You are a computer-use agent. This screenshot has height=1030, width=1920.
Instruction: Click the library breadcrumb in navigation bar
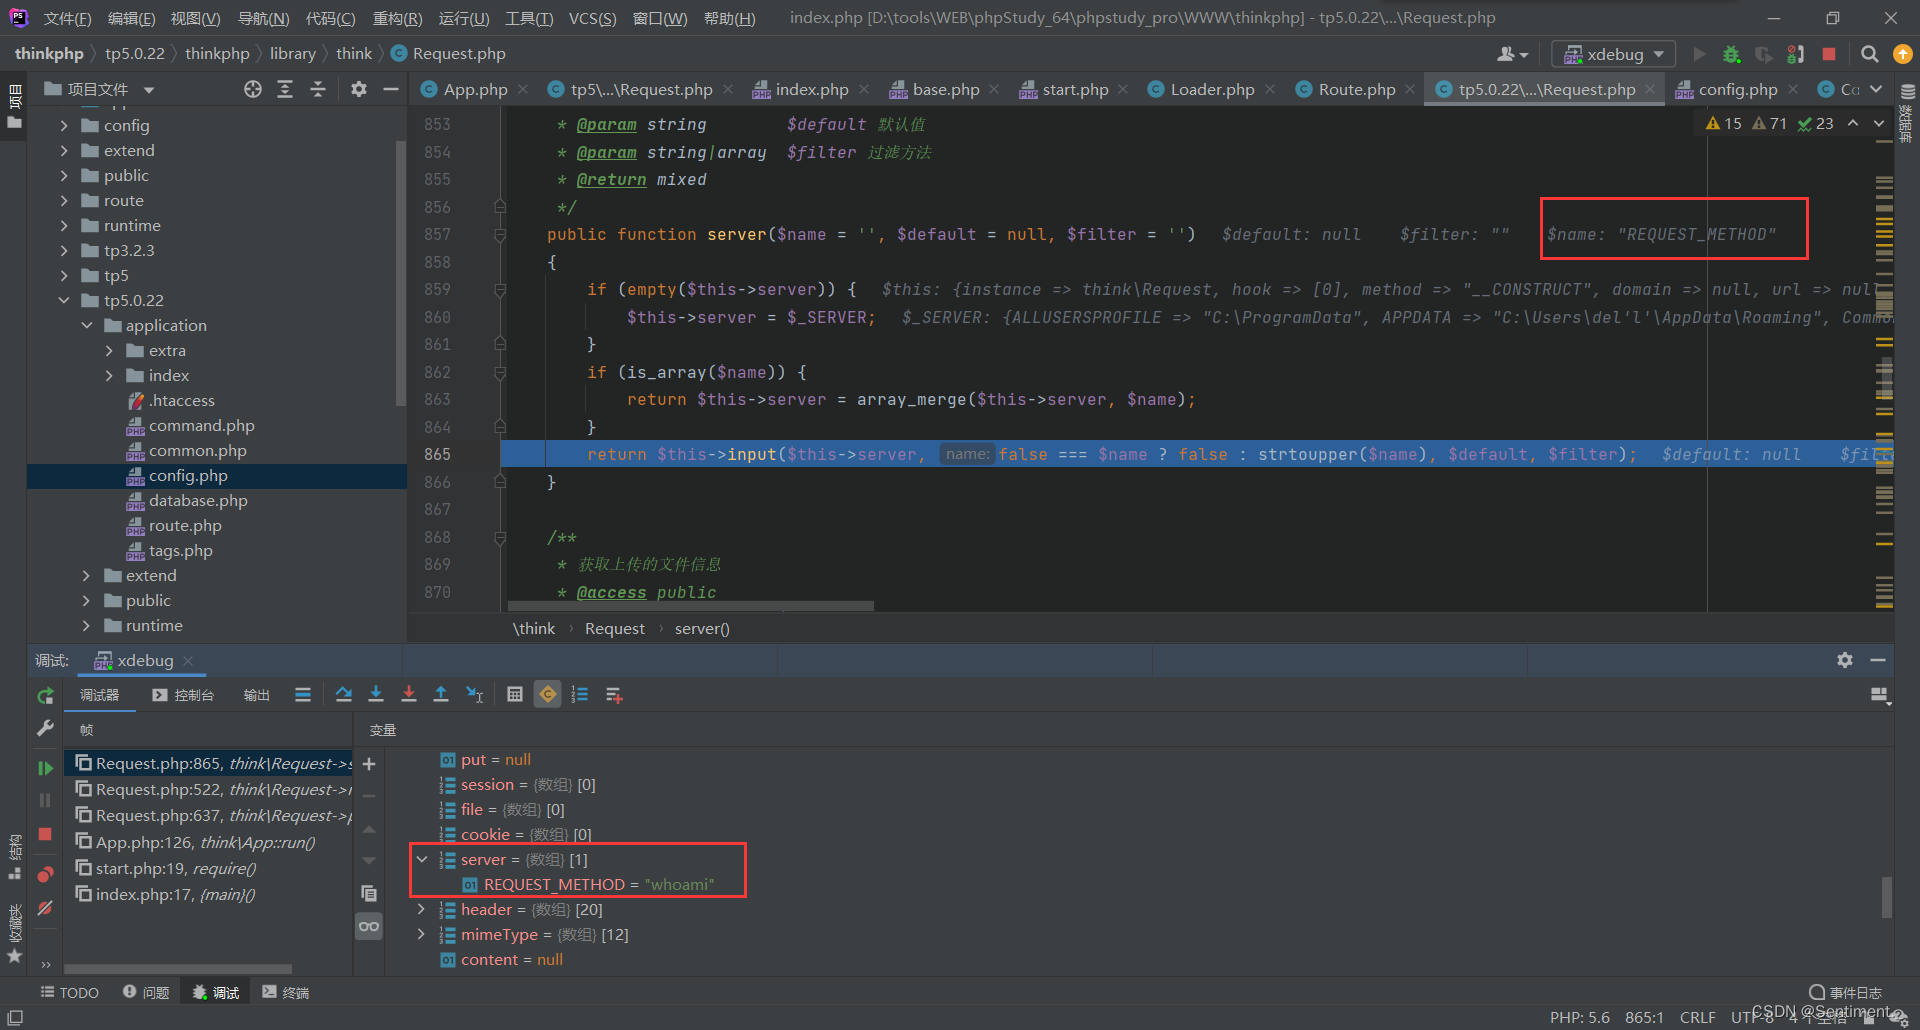coord(292,54)
